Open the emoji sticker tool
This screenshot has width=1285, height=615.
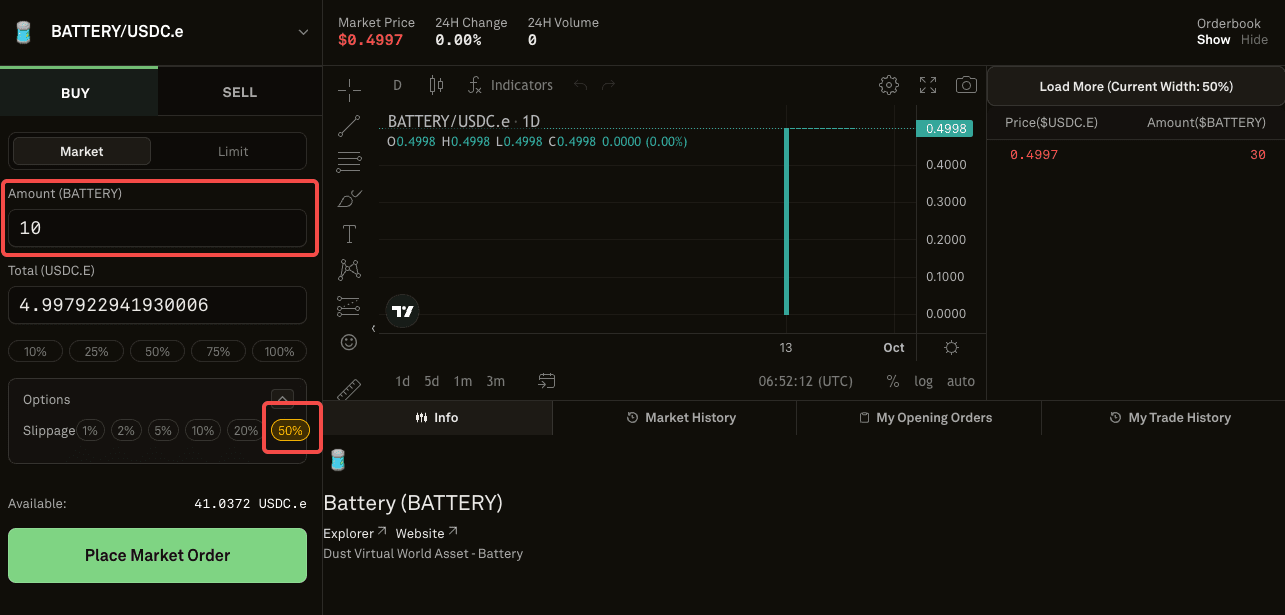tap(348, 341)
